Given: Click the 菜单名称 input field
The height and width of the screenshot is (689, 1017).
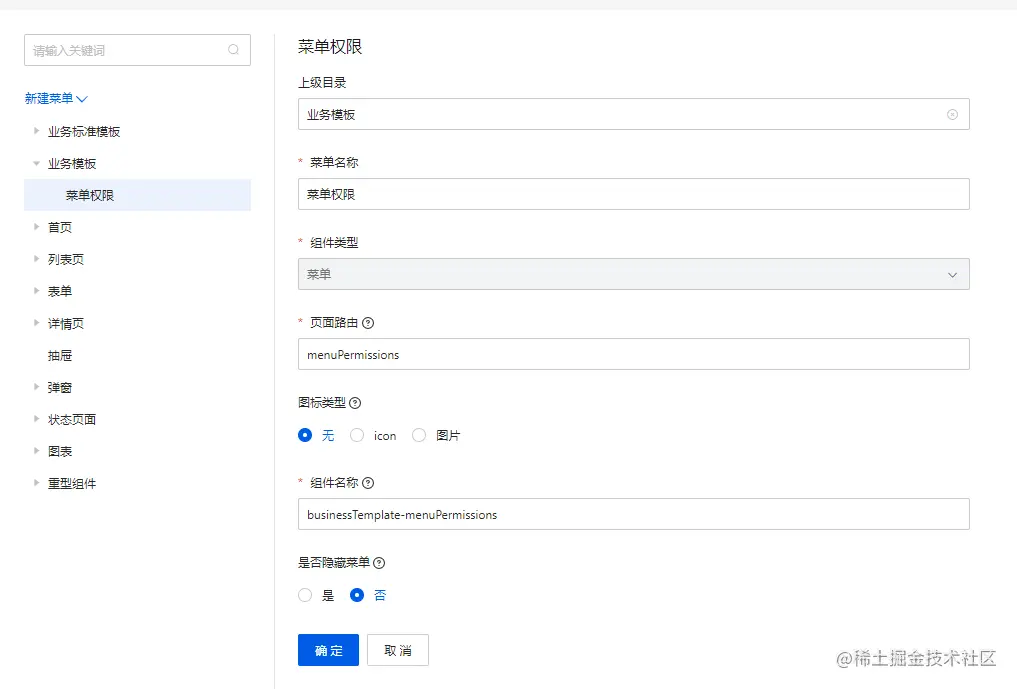Looking at the screenshot, I should point(634,194).
